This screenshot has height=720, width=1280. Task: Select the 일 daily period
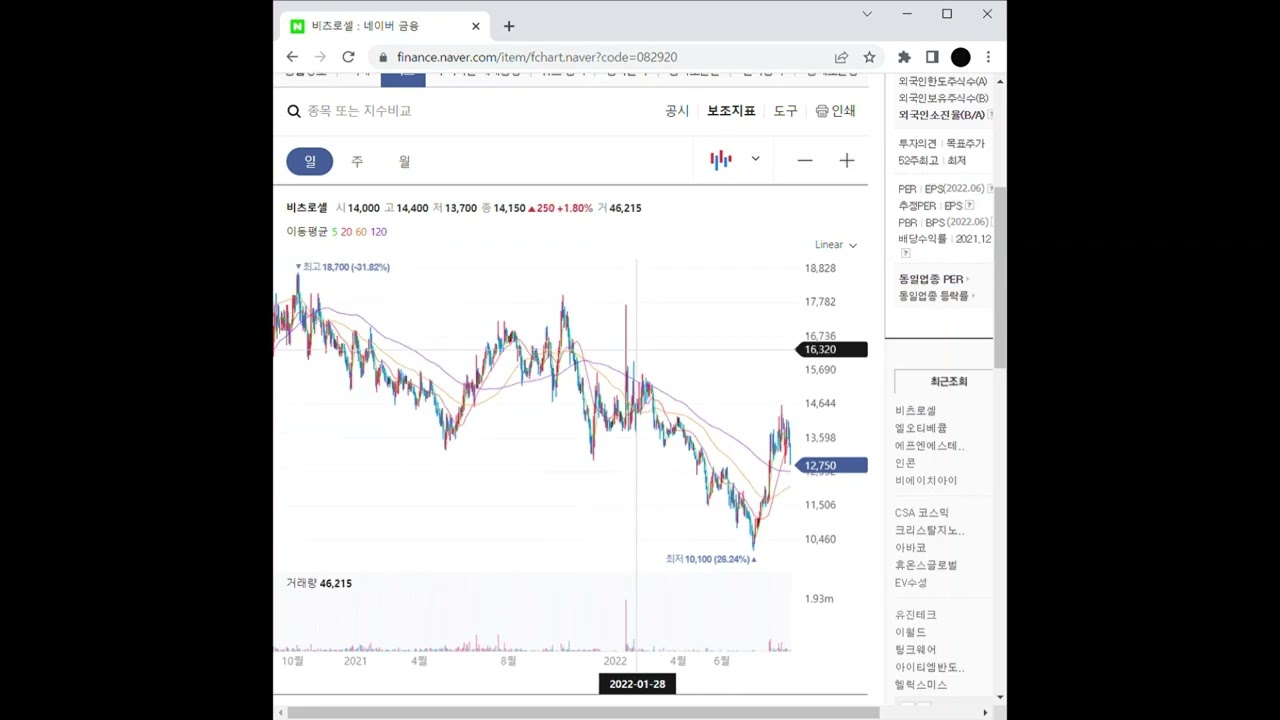[x=310, y=161]
